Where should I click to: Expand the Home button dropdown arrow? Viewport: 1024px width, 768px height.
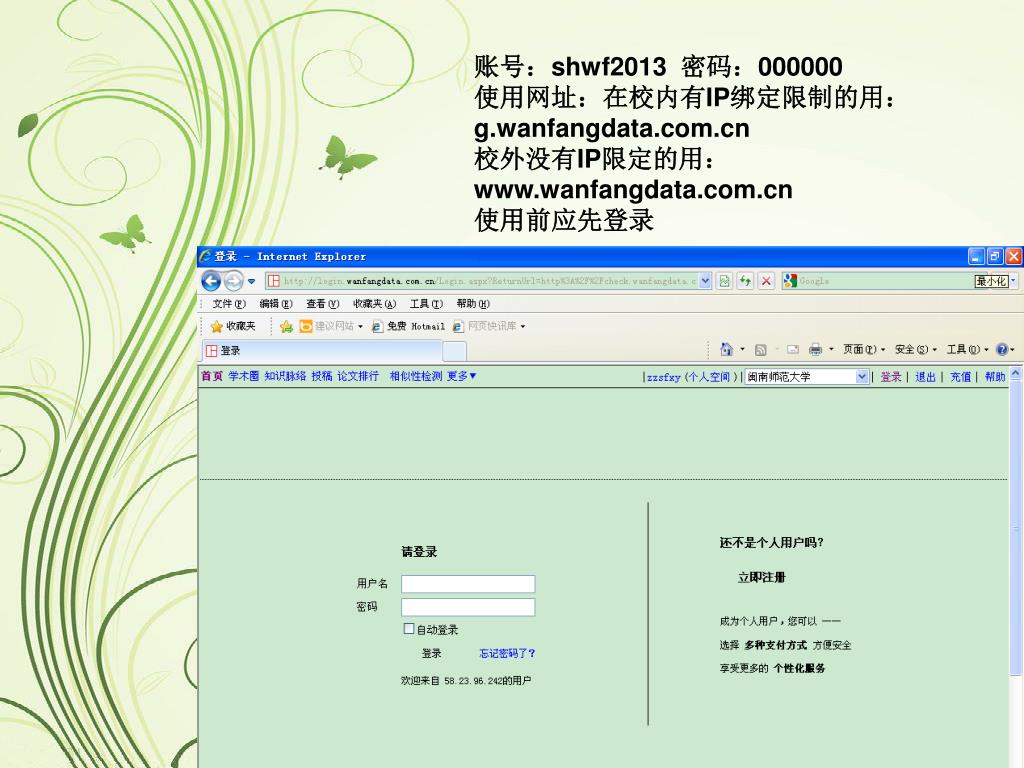click(743, 349)
